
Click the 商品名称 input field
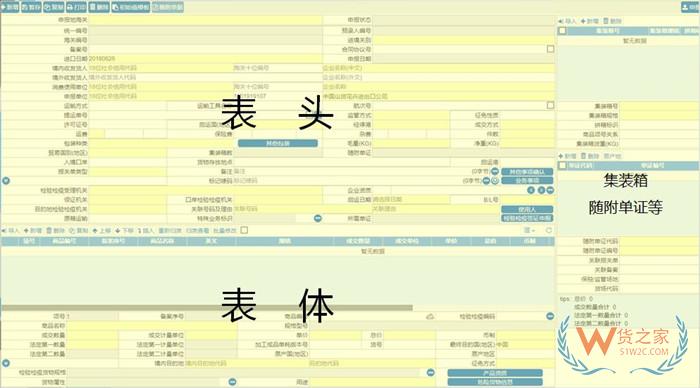tap(152, 325)
